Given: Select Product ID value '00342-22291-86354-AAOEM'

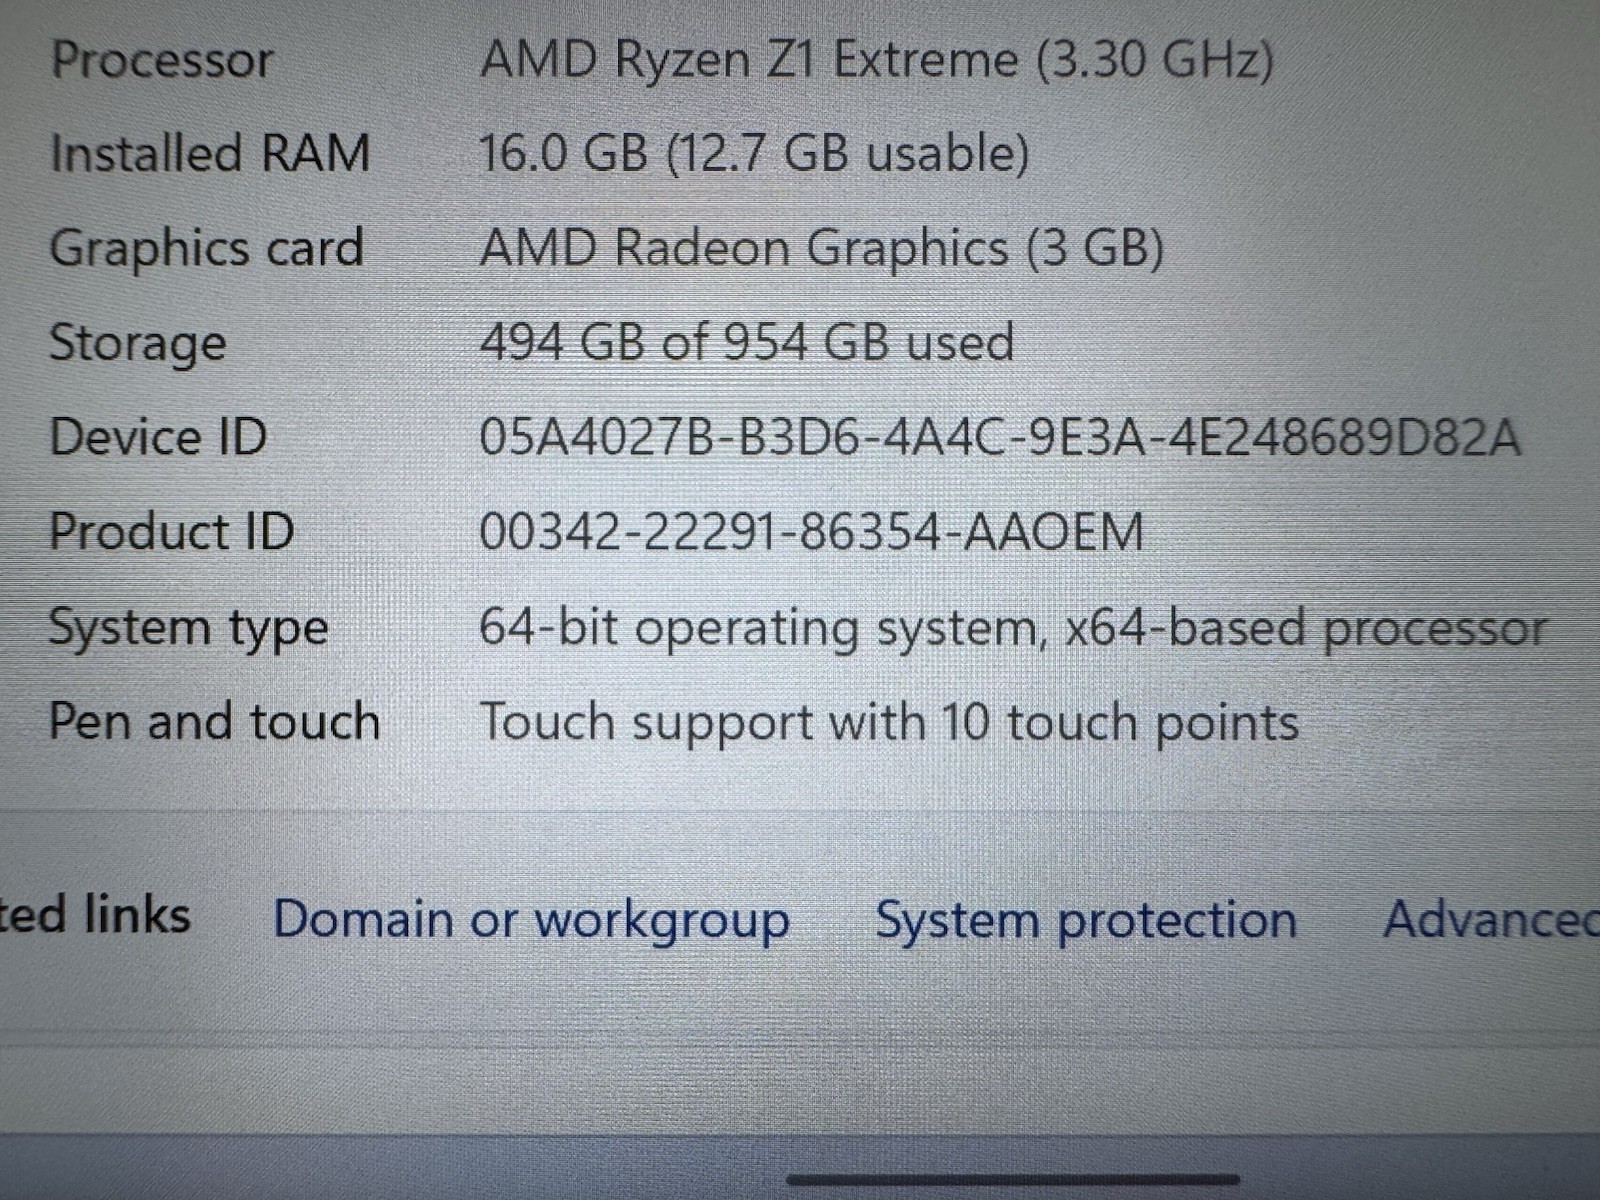Looking at the screenshot, I should coord(812,532).
